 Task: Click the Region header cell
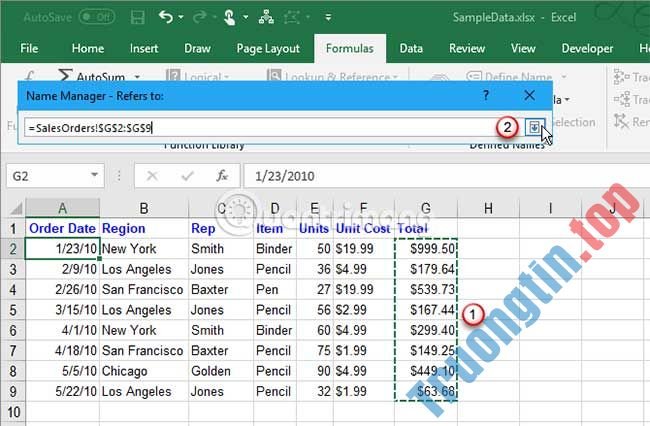tap(144, 228)
